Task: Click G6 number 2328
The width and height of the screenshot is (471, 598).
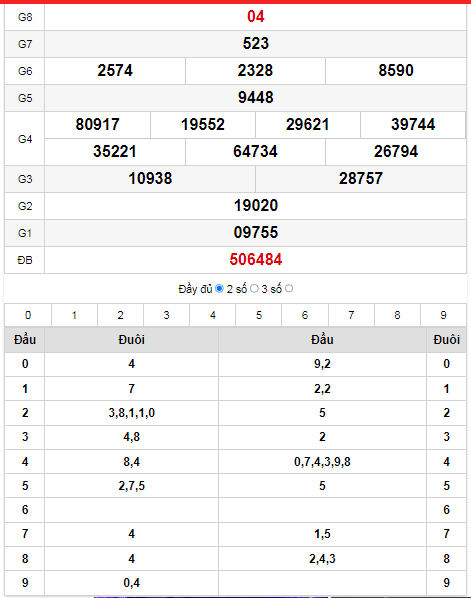Action: point(255,71)
